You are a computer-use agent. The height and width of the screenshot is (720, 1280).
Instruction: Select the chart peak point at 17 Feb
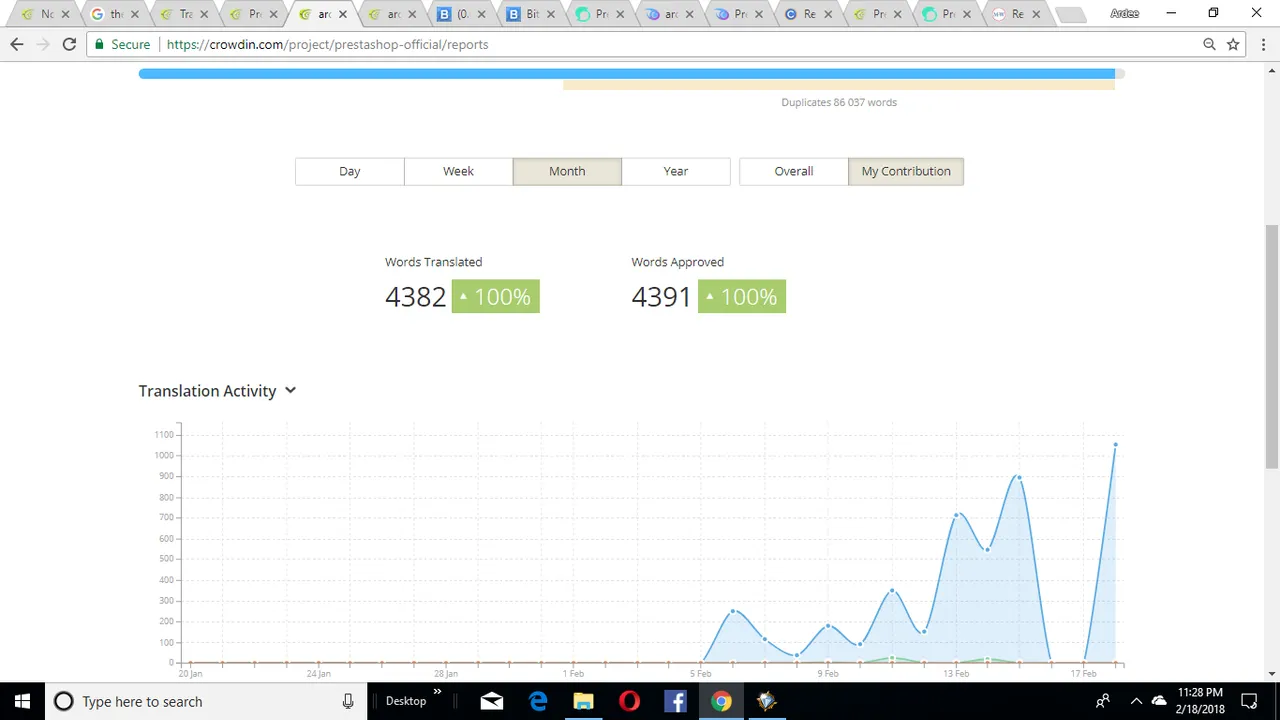[1115, 445]
